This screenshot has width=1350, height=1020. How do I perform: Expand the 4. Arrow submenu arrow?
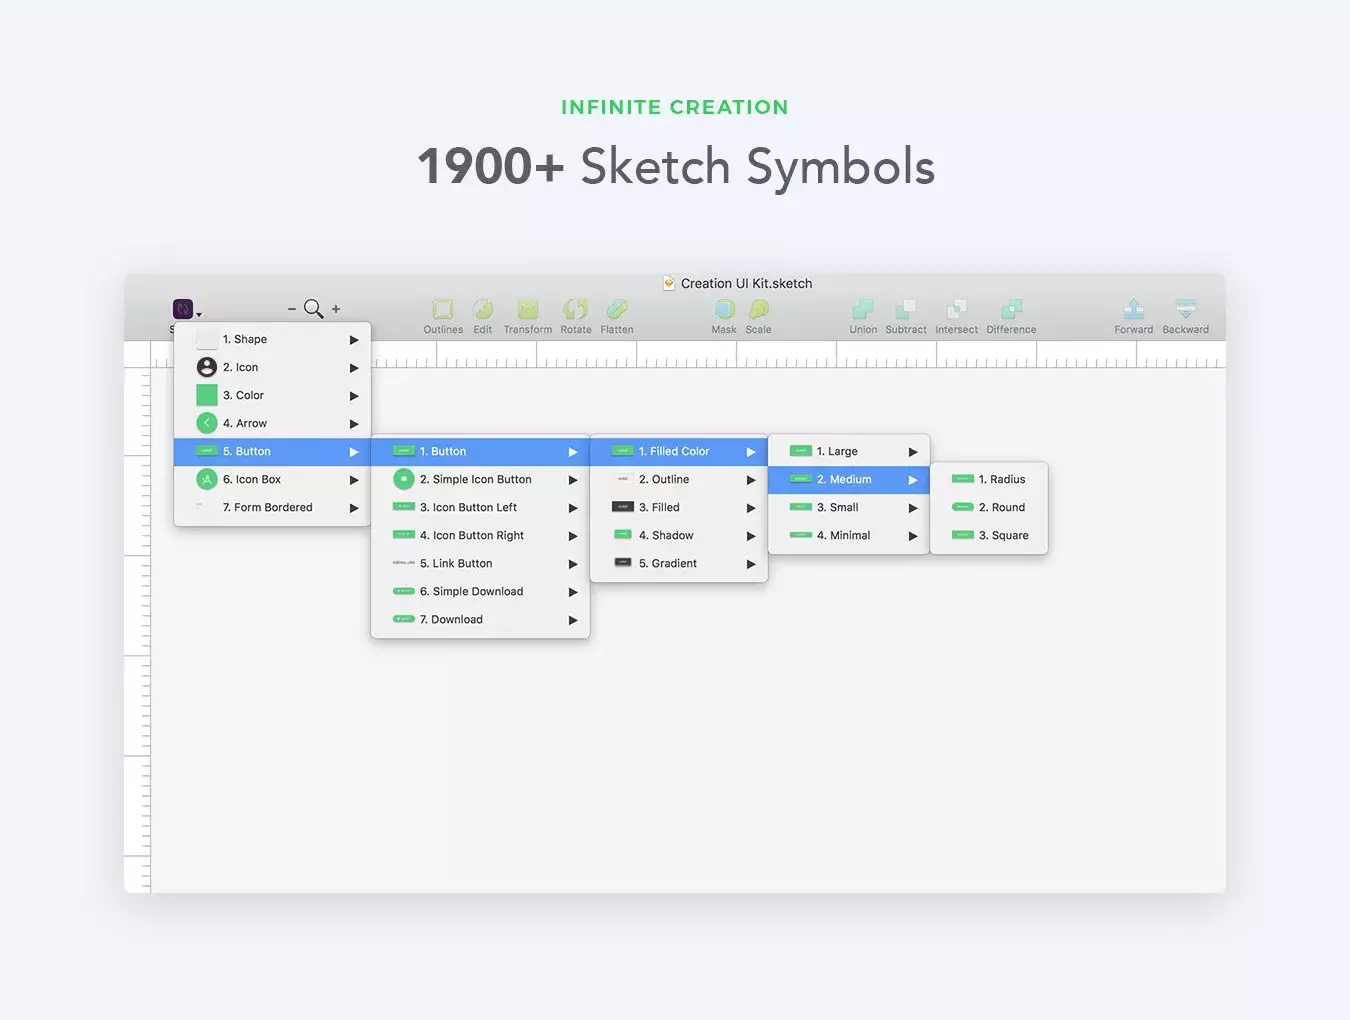pos(354,424)
